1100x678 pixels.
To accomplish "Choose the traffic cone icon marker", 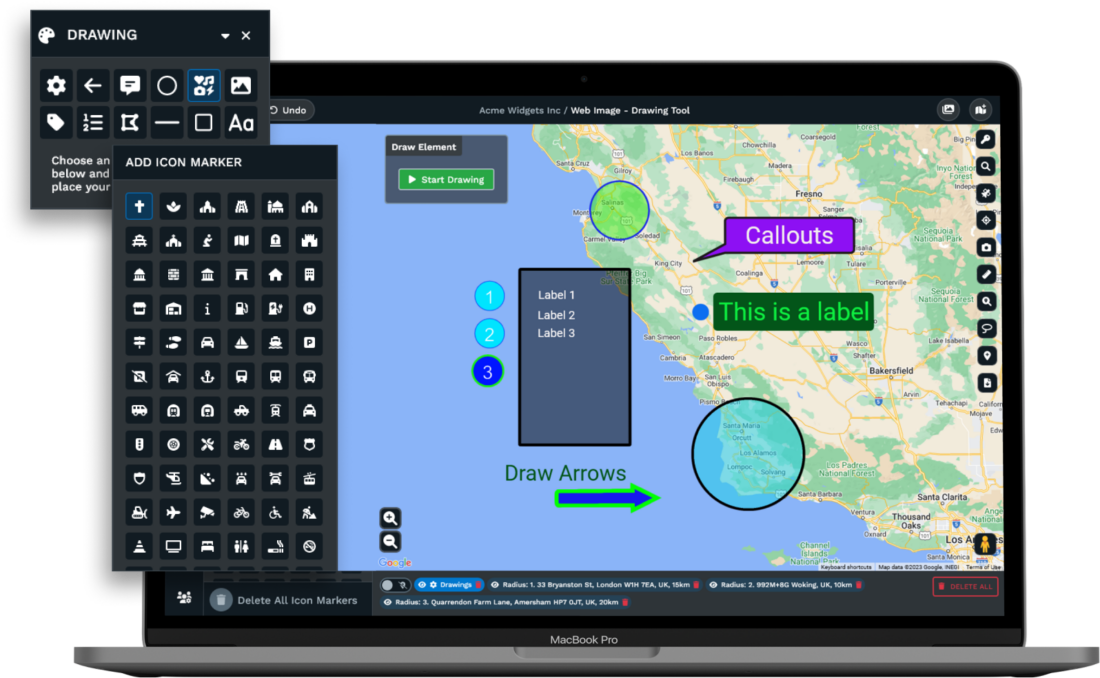I will (x=139, y=546).
